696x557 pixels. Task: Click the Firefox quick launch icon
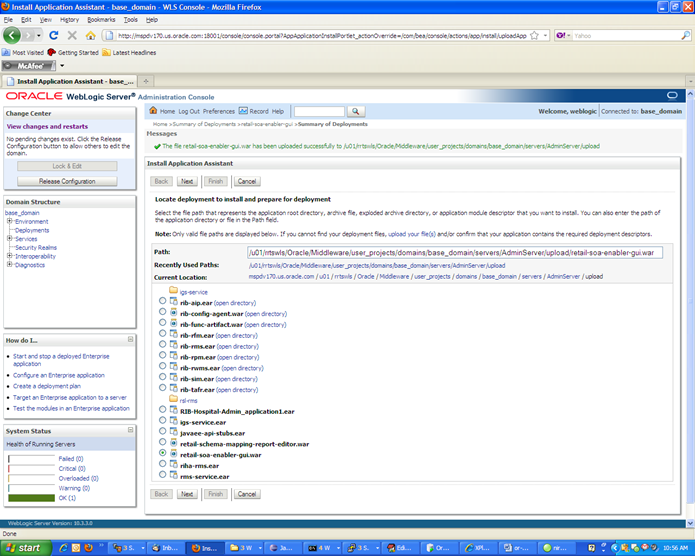88,548
